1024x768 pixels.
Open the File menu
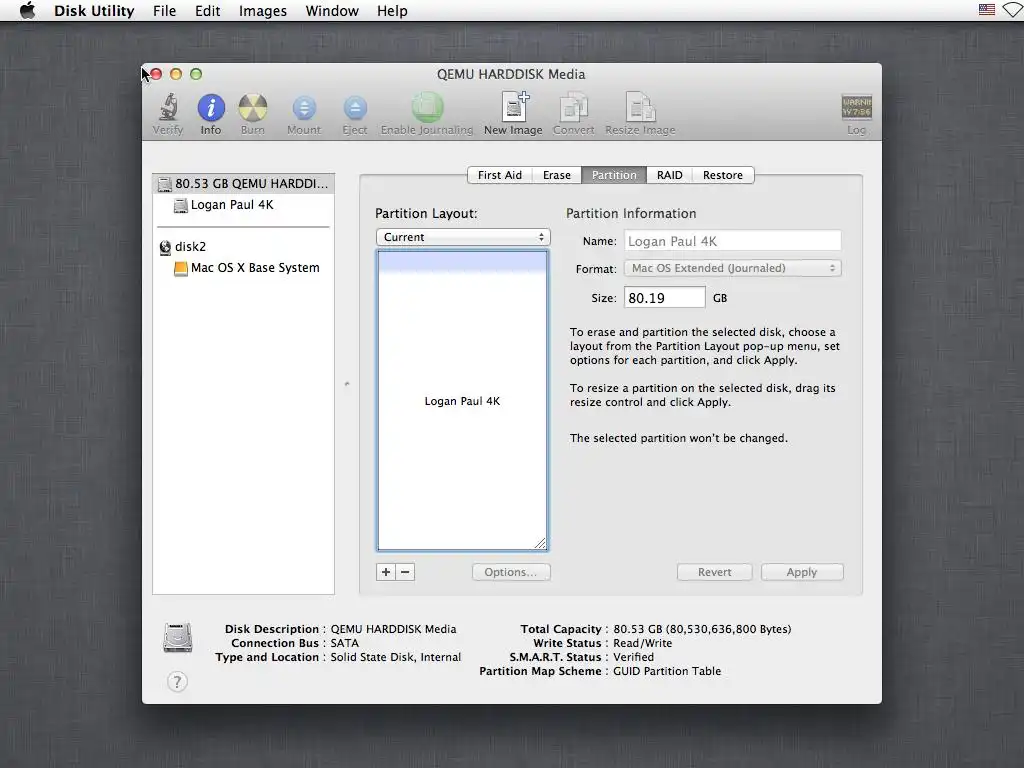click(165, 10)
